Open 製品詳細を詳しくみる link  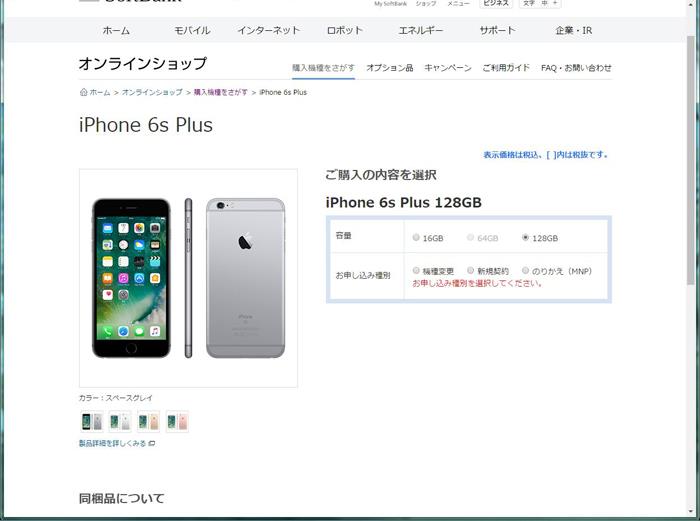click(112, 443)
